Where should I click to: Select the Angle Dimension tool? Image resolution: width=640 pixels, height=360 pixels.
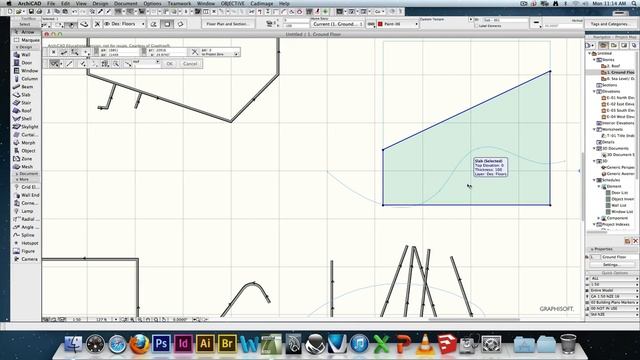[x=26, y=227]
